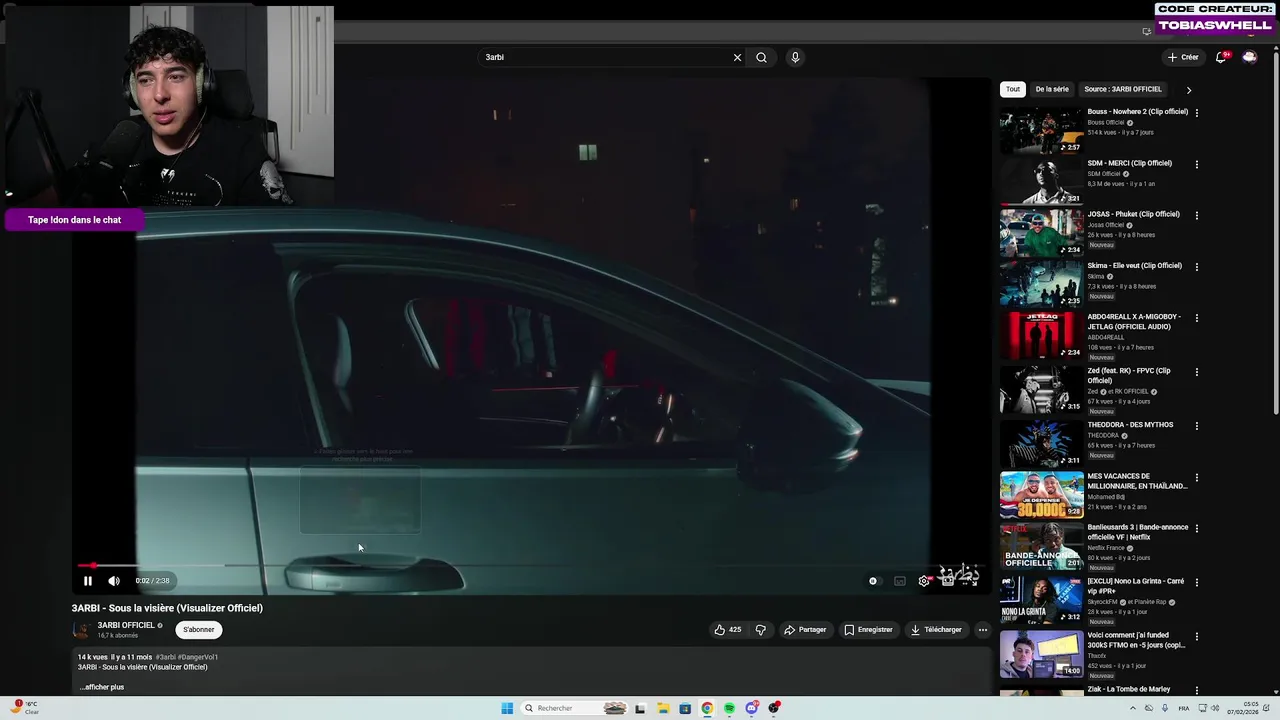Open options menu for Bouss - Nowhere 2
The width and height of the screenshot is (1280, 720).
(x=1197, y=113)
